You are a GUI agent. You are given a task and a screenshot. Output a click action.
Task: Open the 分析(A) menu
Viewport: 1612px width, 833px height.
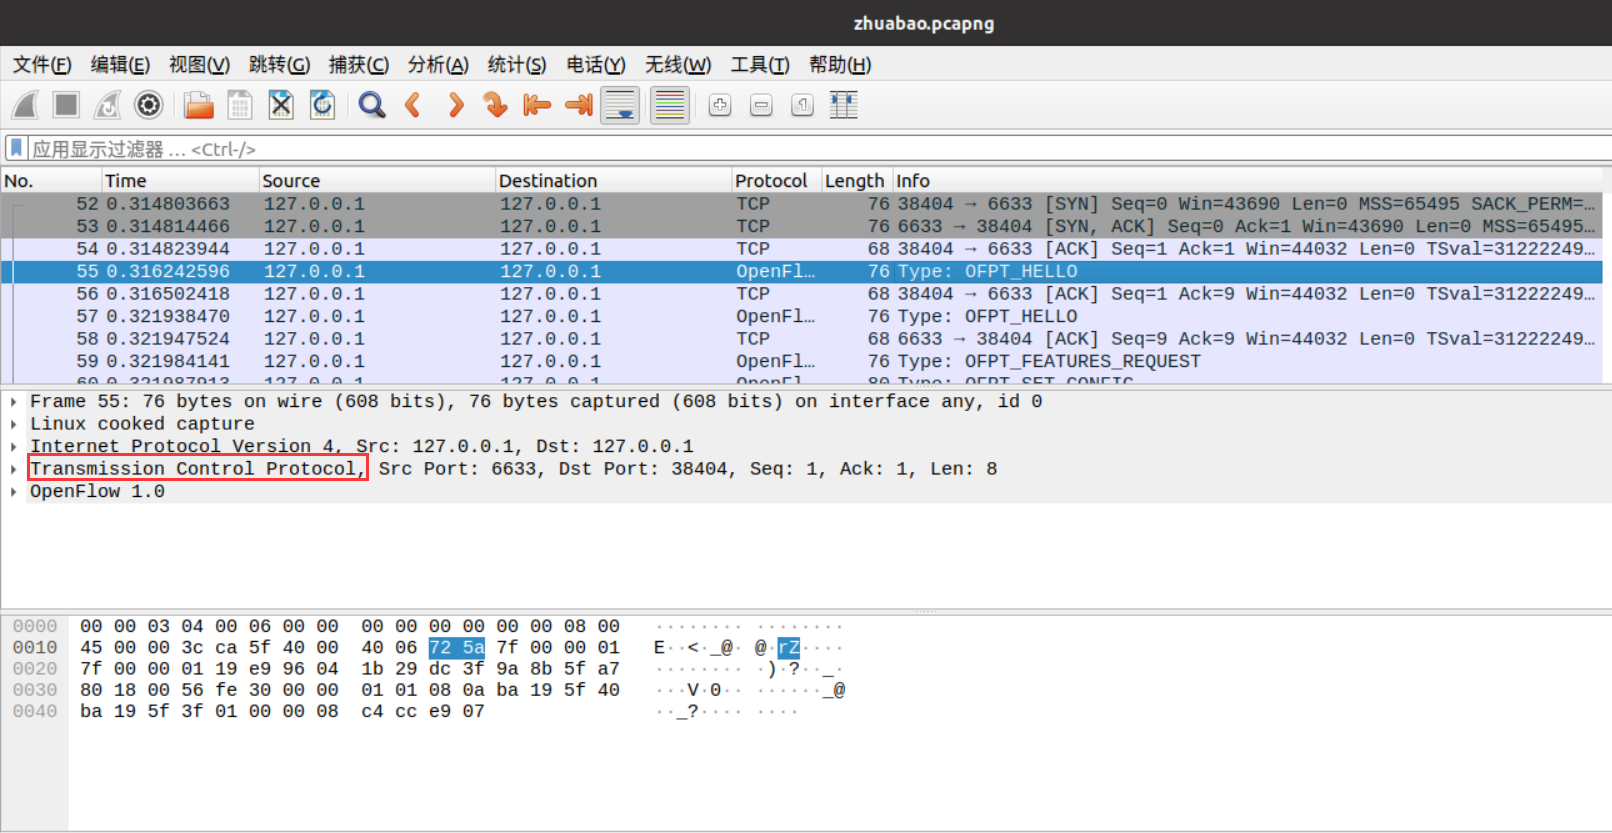438,65
